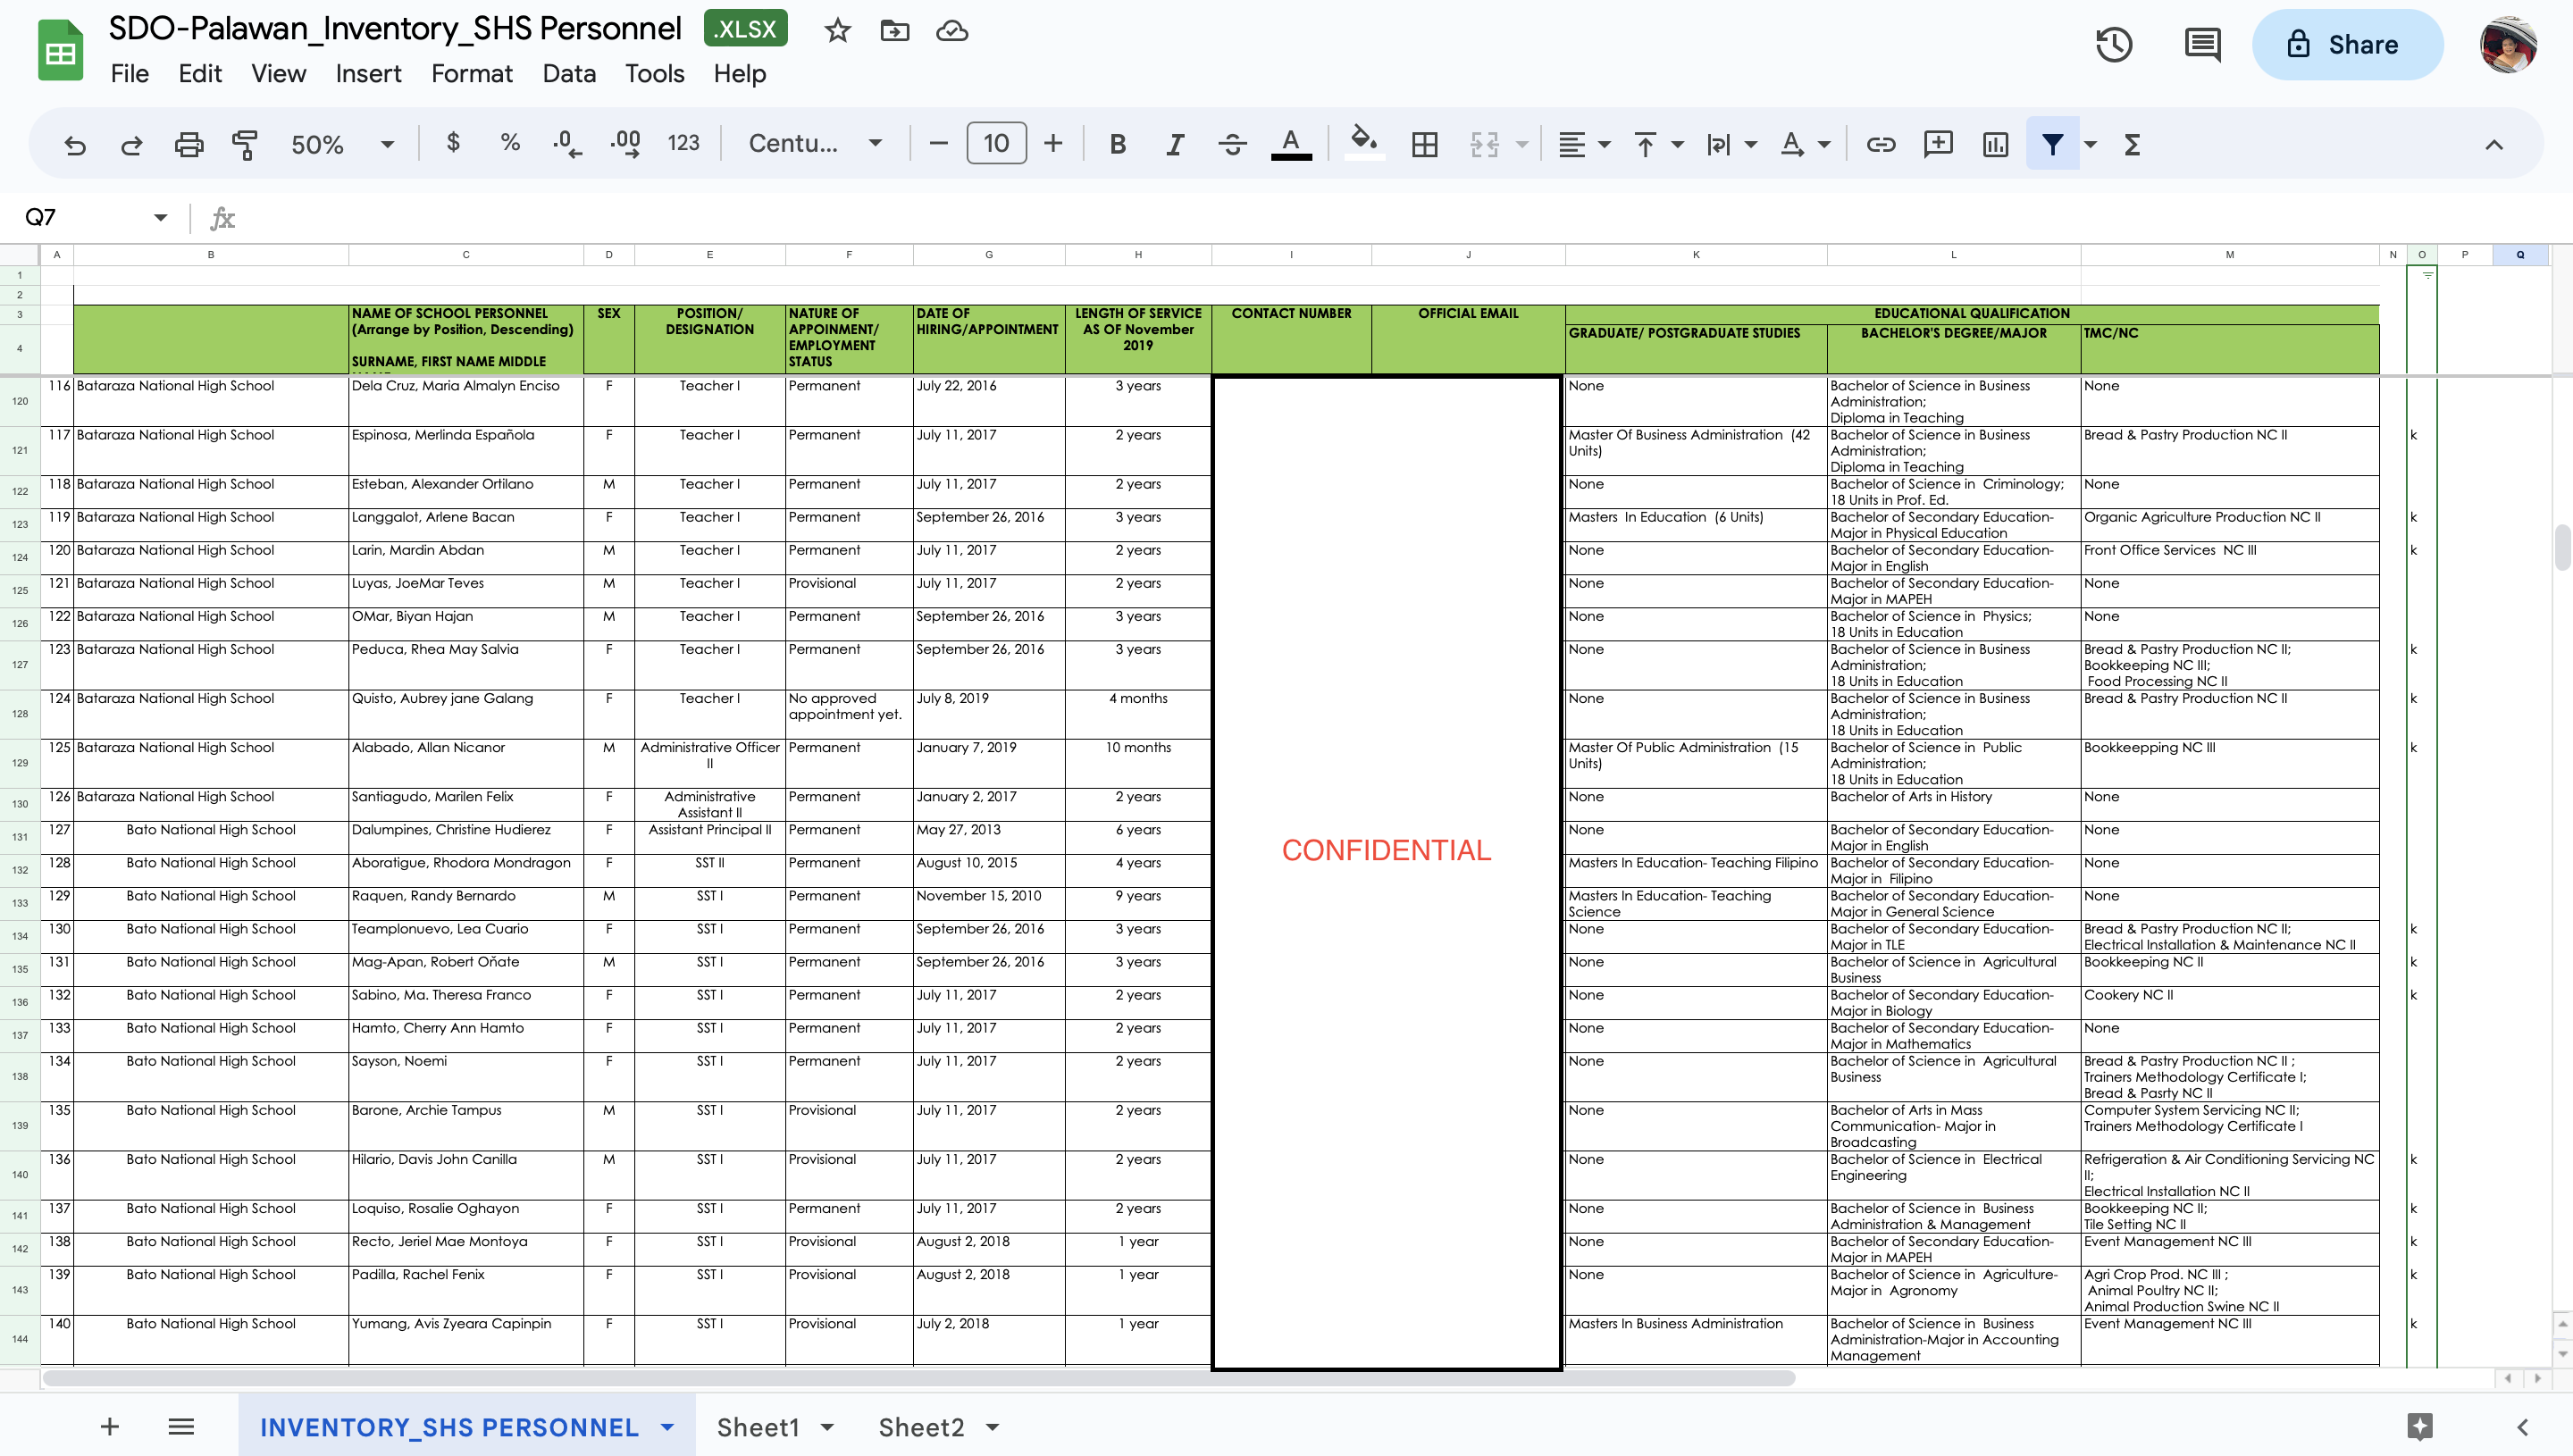Click the font size input field
Viewport: 2573px width, 1456px height.
click(995, 144)
